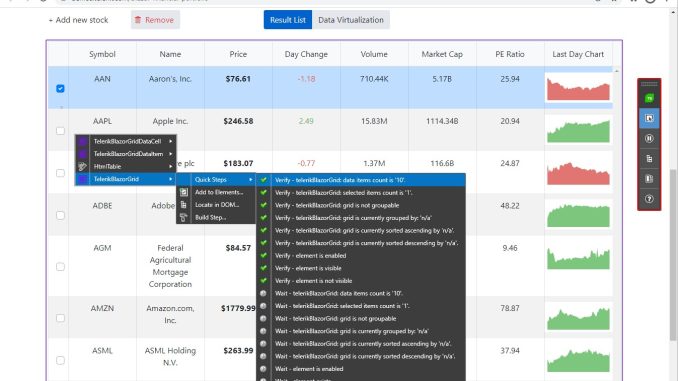Image resolution: width=678 pixels, height=381 pixels.
Task: Choose Build Step menu entry
Action: (216, 217)
